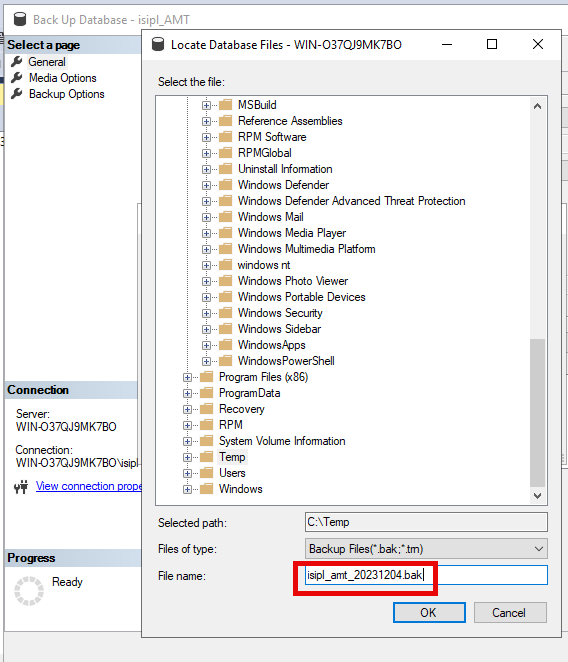Click the tree scrollbar up arrow
The width and height of the screenshot is (568, 662).
pyautogui.click(x=538, y=106)
